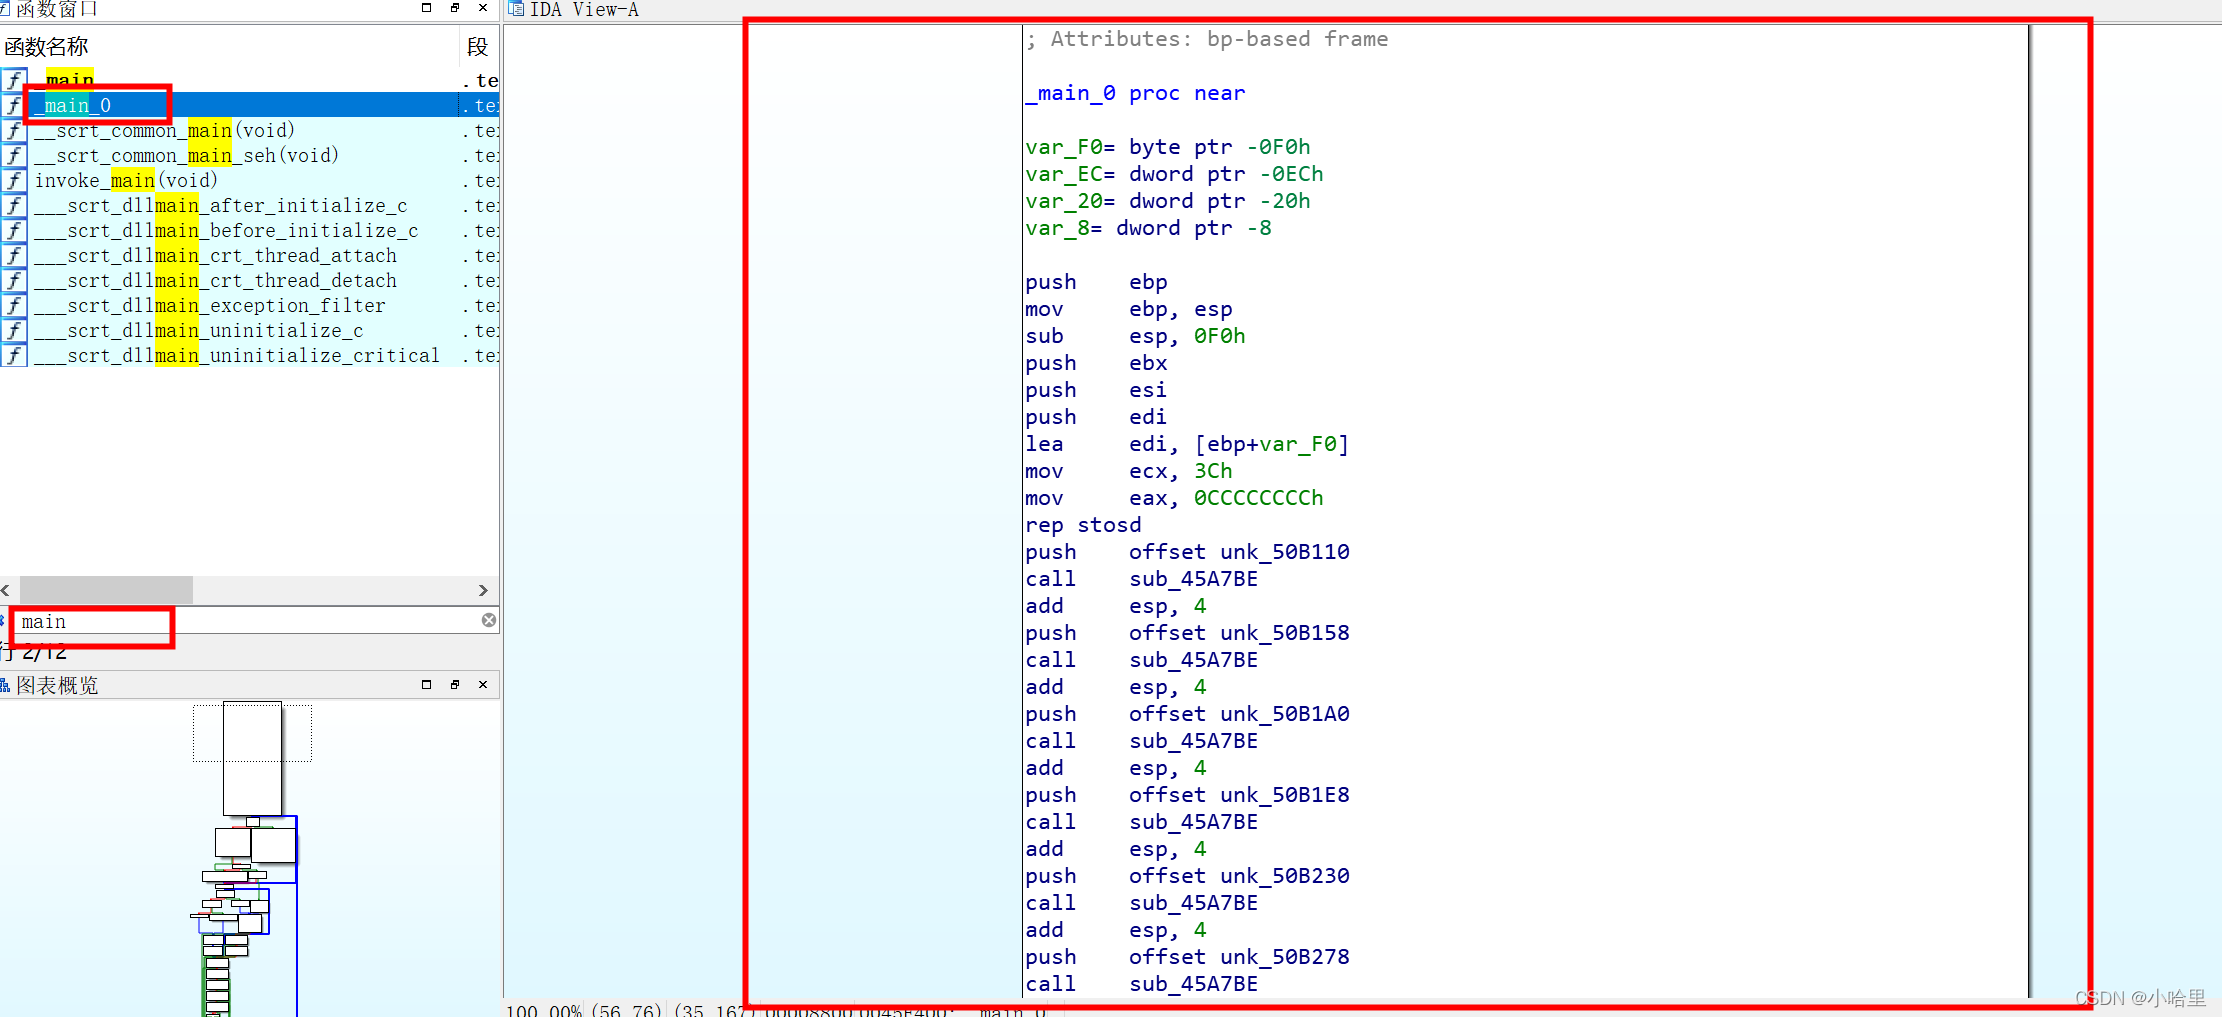Close the 函数窗口 panel
Image resolution: width=2222 pixels, height=1017 pixels.
pyautogui.click(x=483, y=8)
